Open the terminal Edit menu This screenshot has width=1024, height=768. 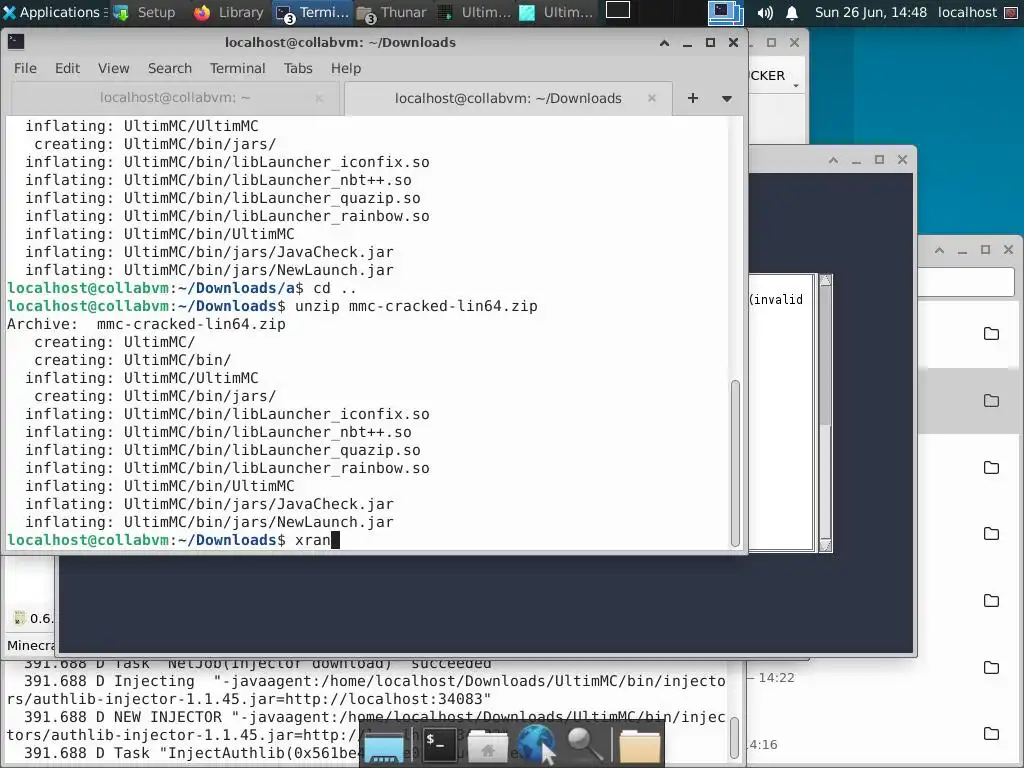pos(67,69)
